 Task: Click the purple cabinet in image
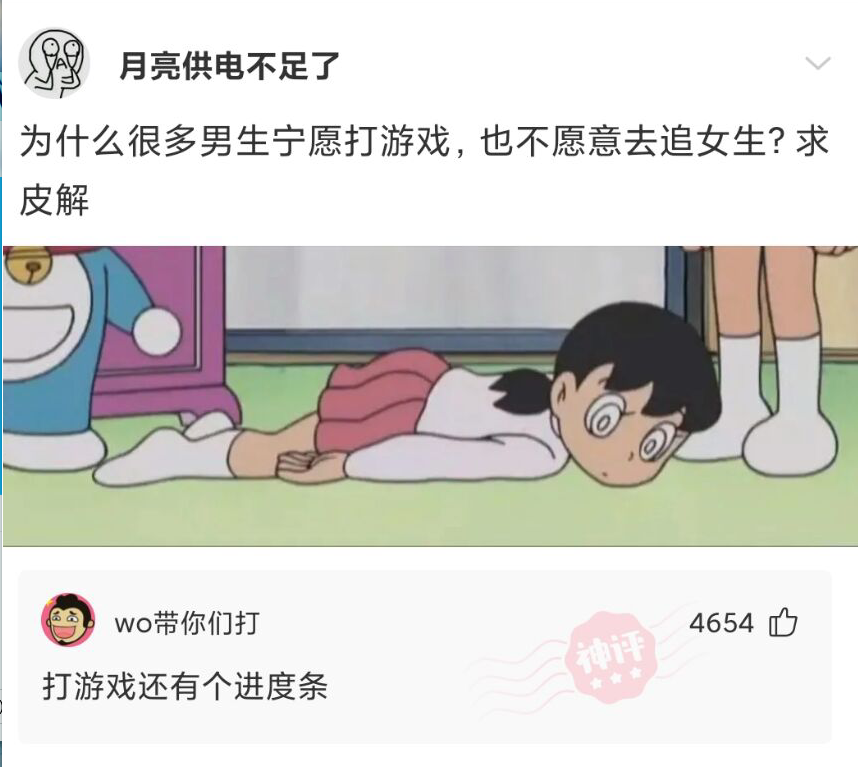click(x=164, y=334)
